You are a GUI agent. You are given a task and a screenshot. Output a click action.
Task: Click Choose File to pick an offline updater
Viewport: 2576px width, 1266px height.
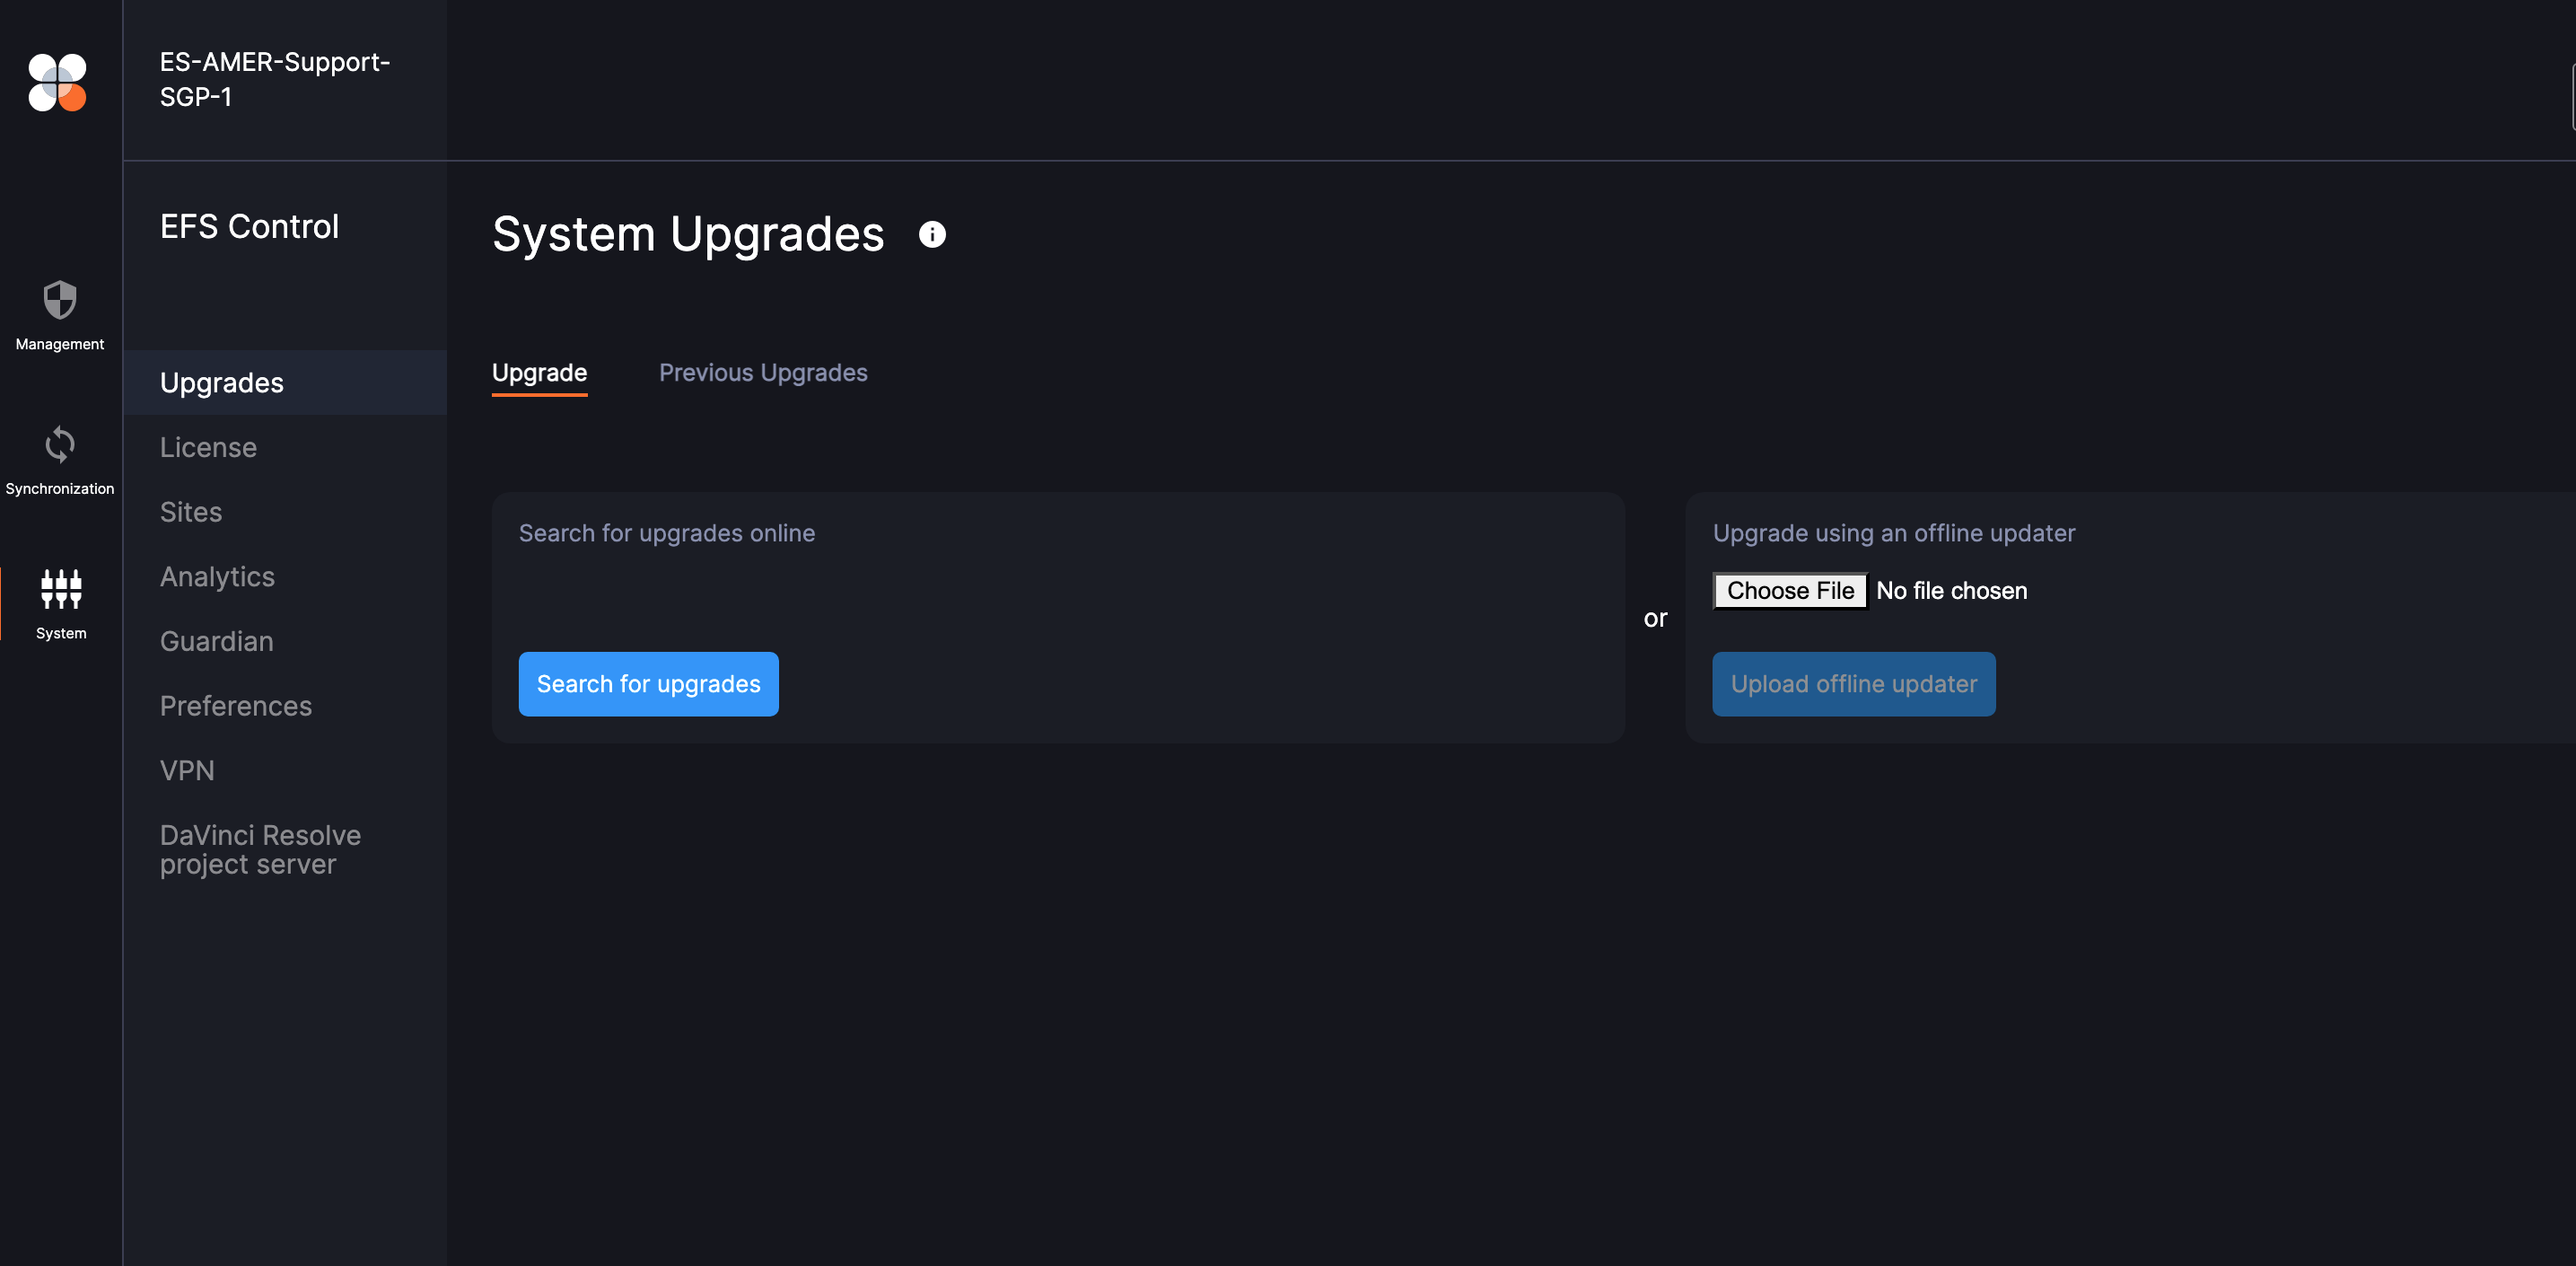[x=1790, y=590]
